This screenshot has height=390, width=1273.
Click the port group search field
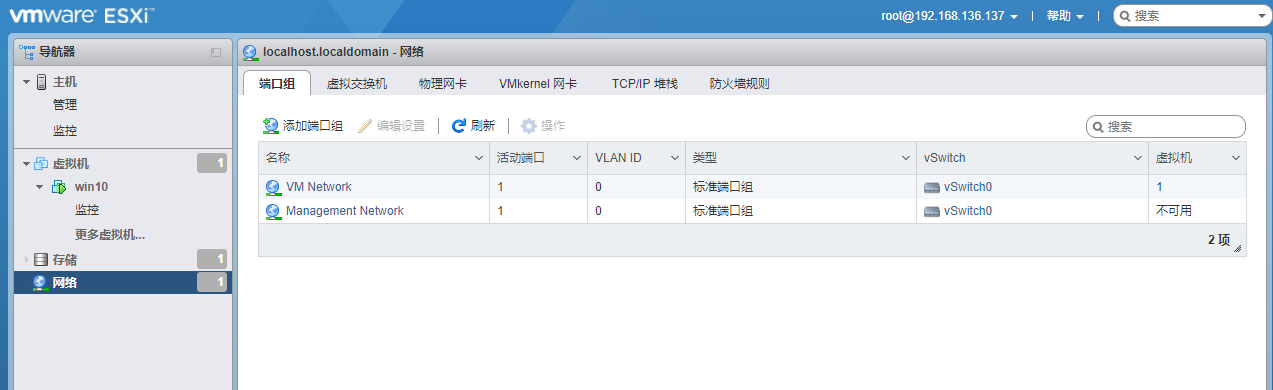click(x=1166, y=127)
